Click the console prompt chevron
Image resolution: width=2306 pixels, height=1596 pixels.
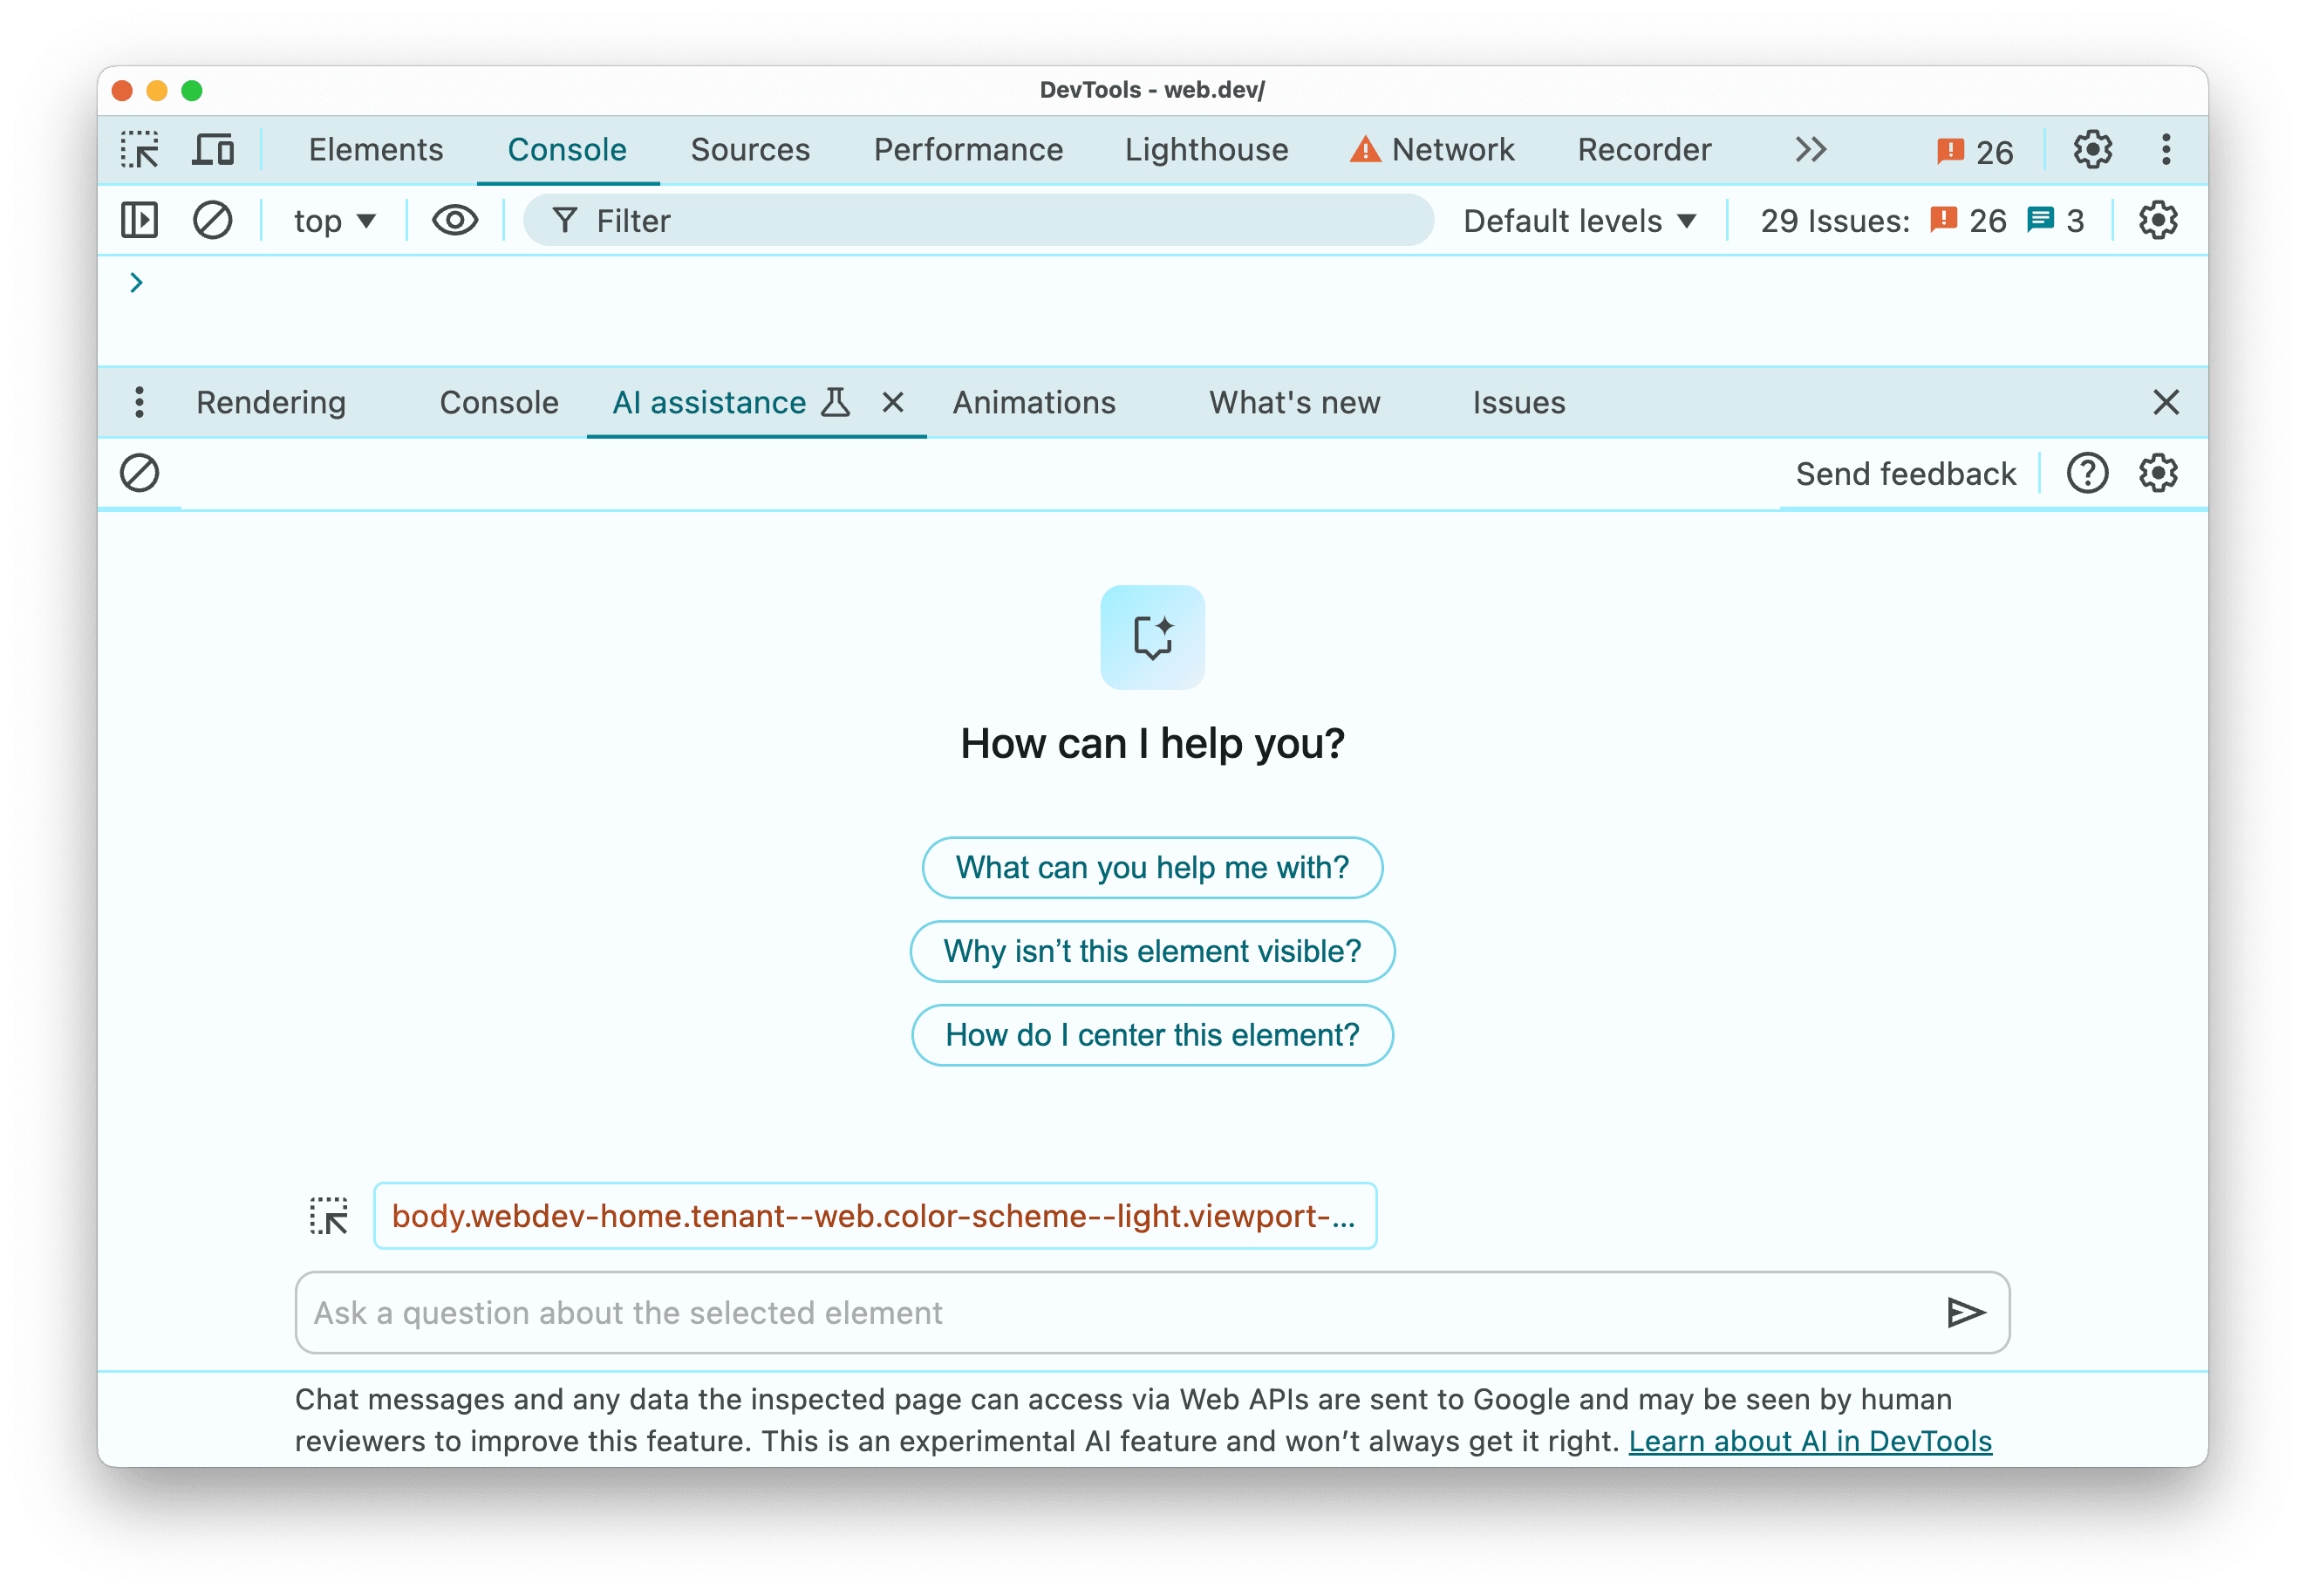click(x=136, y=283)
